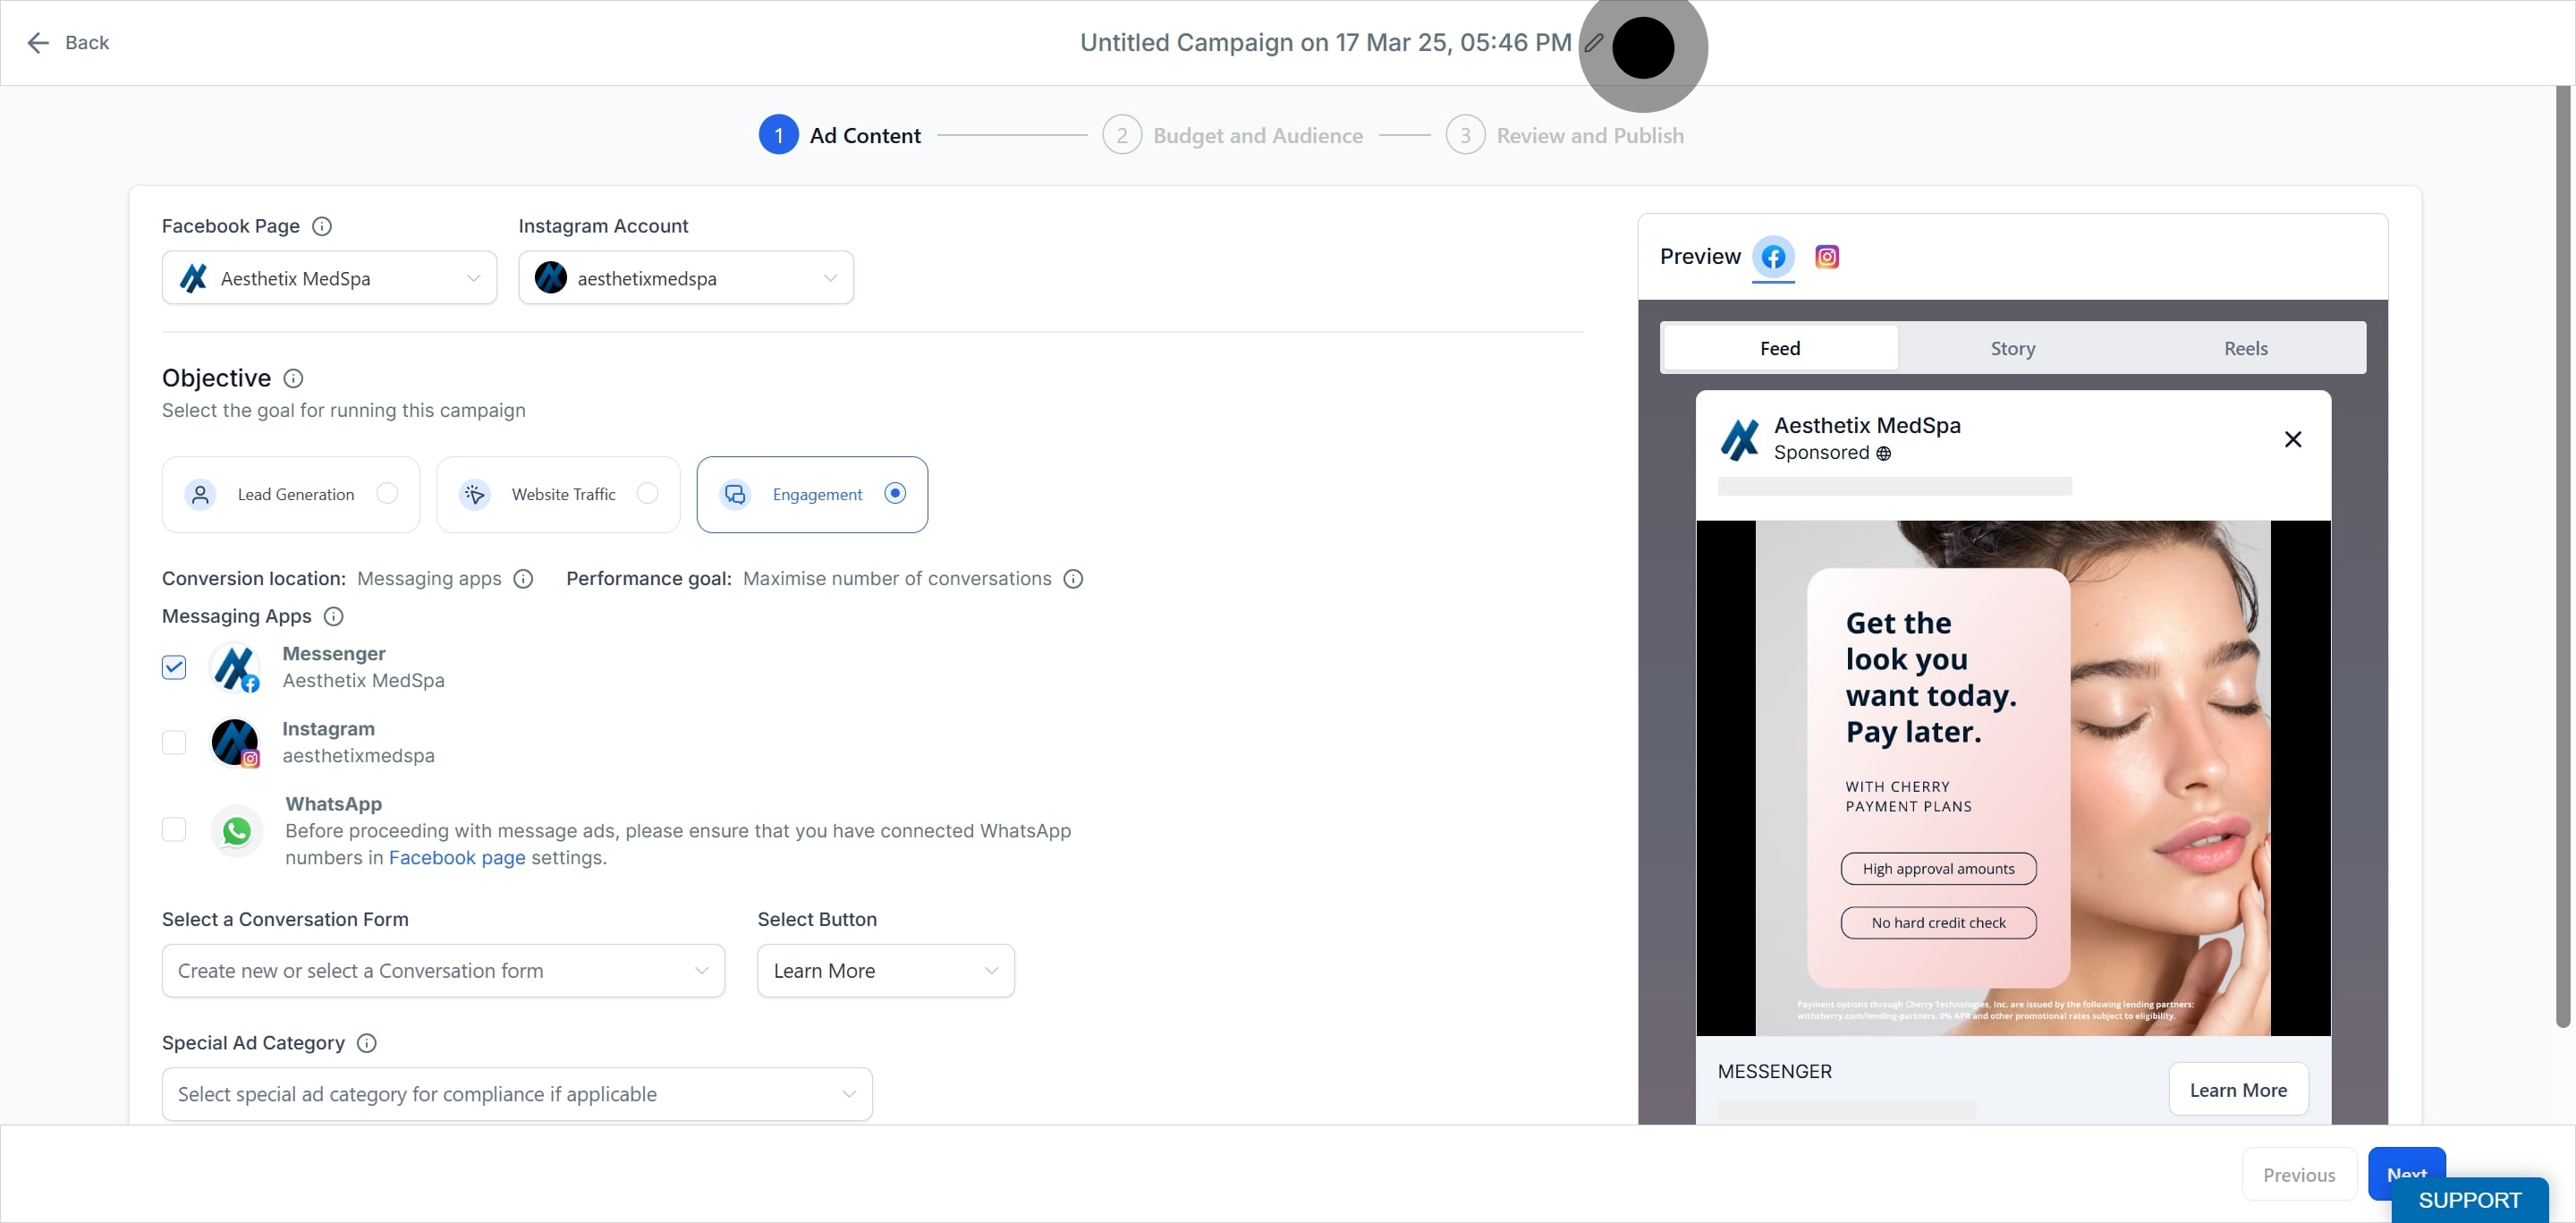
Task: Click the pencil icon to edit campaign name
Action: click(x=1594, y=43)
